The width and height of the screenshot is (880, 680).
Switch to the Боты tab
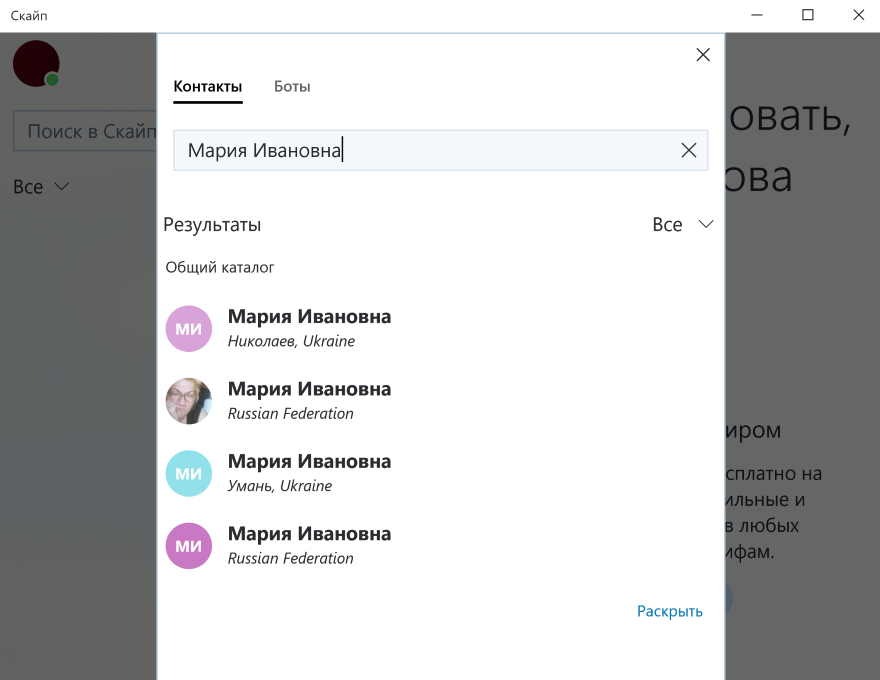click(292, 86)
